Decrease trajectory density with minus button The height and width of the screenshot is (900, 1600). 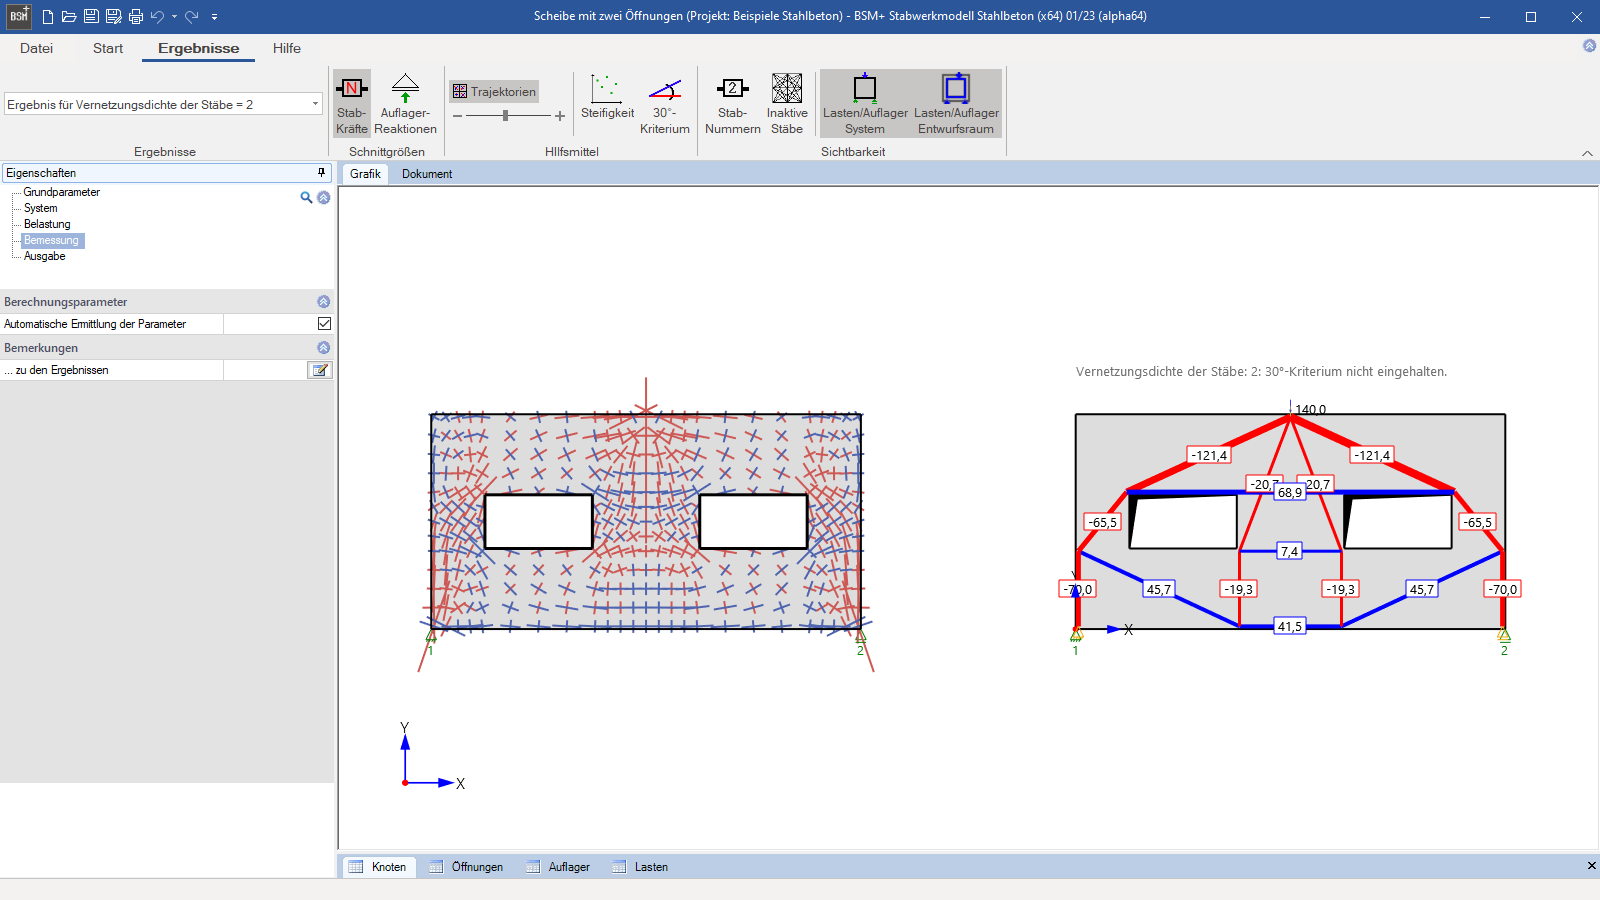point(457,116)
